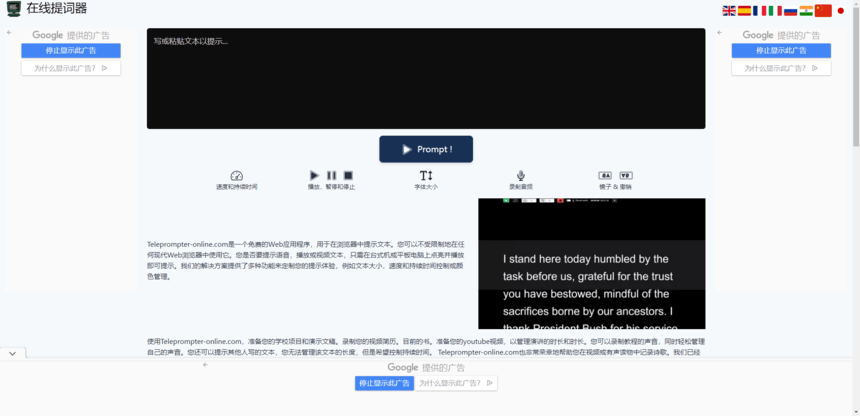Stop showing the bottom banner ad
The image size is (860, 416).
coord(384,383)
